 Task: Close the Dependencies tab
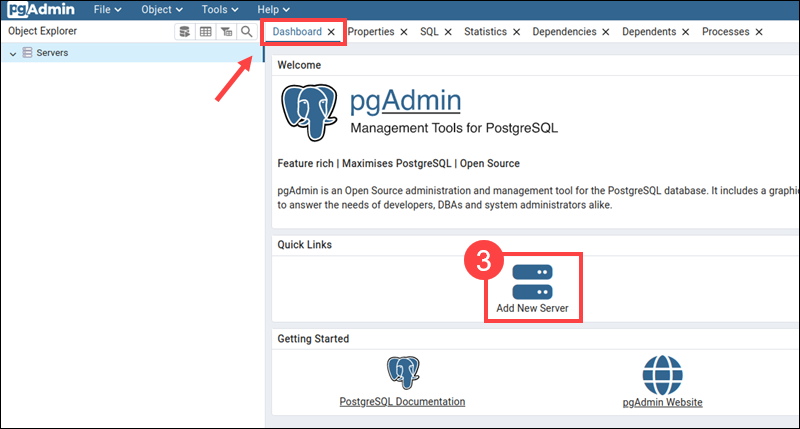pos(606,32)
